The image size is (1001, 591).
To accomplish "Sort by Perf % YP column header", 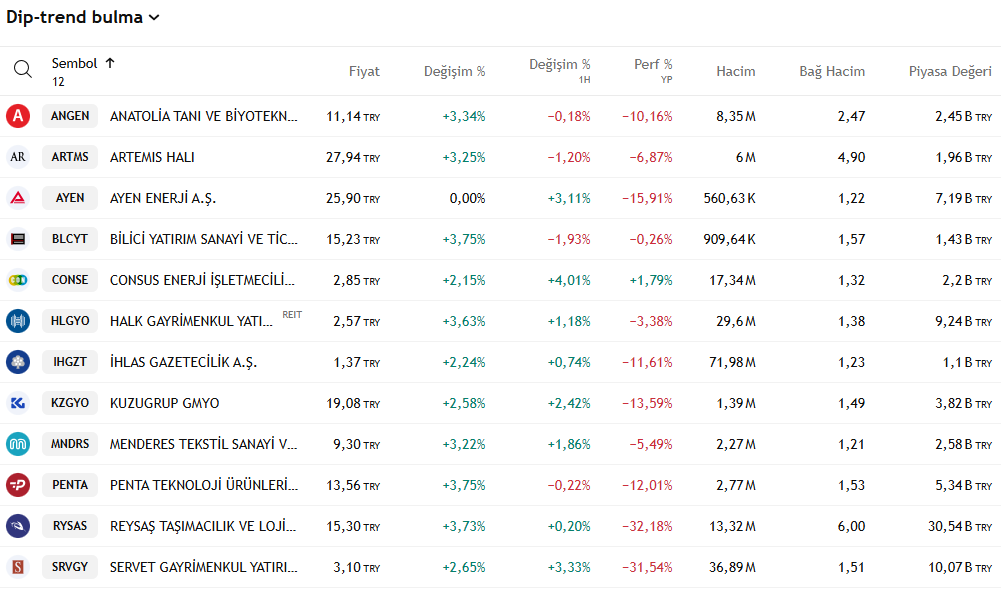I will pyautogui.click(x=653, y=71).
